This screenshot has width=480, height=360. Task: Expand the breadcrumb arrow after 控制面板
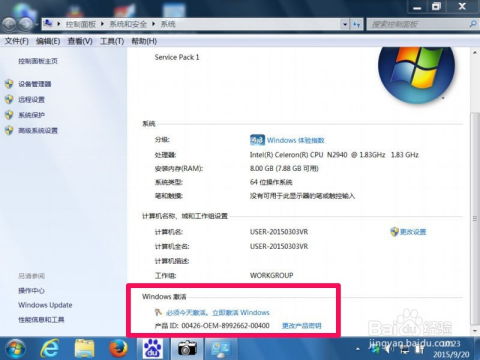coord(102,24)
